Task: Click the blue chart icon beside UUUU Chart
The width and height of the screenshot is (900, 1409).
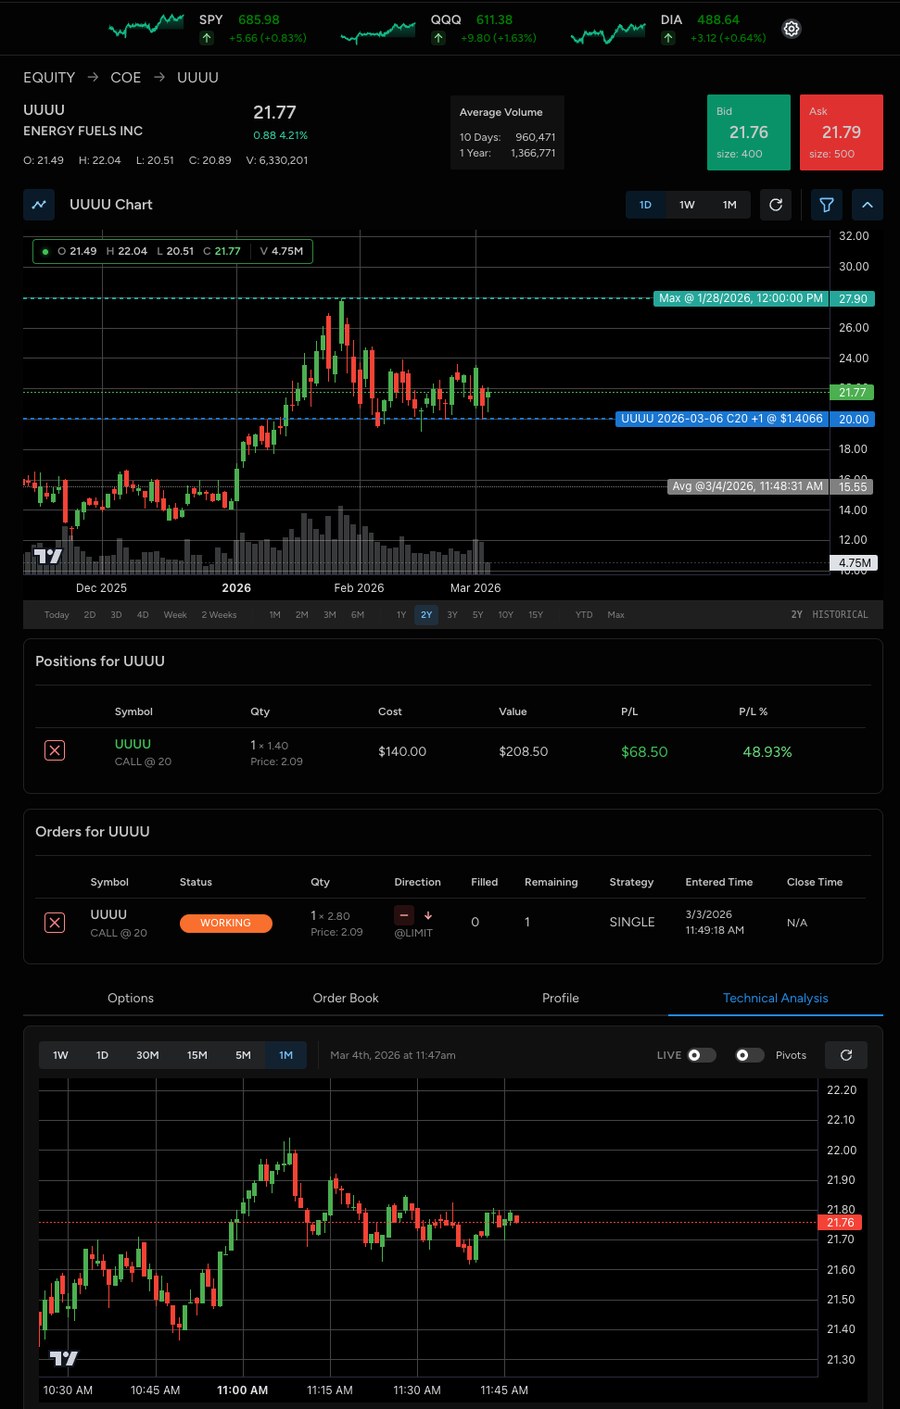Action: 38,204
